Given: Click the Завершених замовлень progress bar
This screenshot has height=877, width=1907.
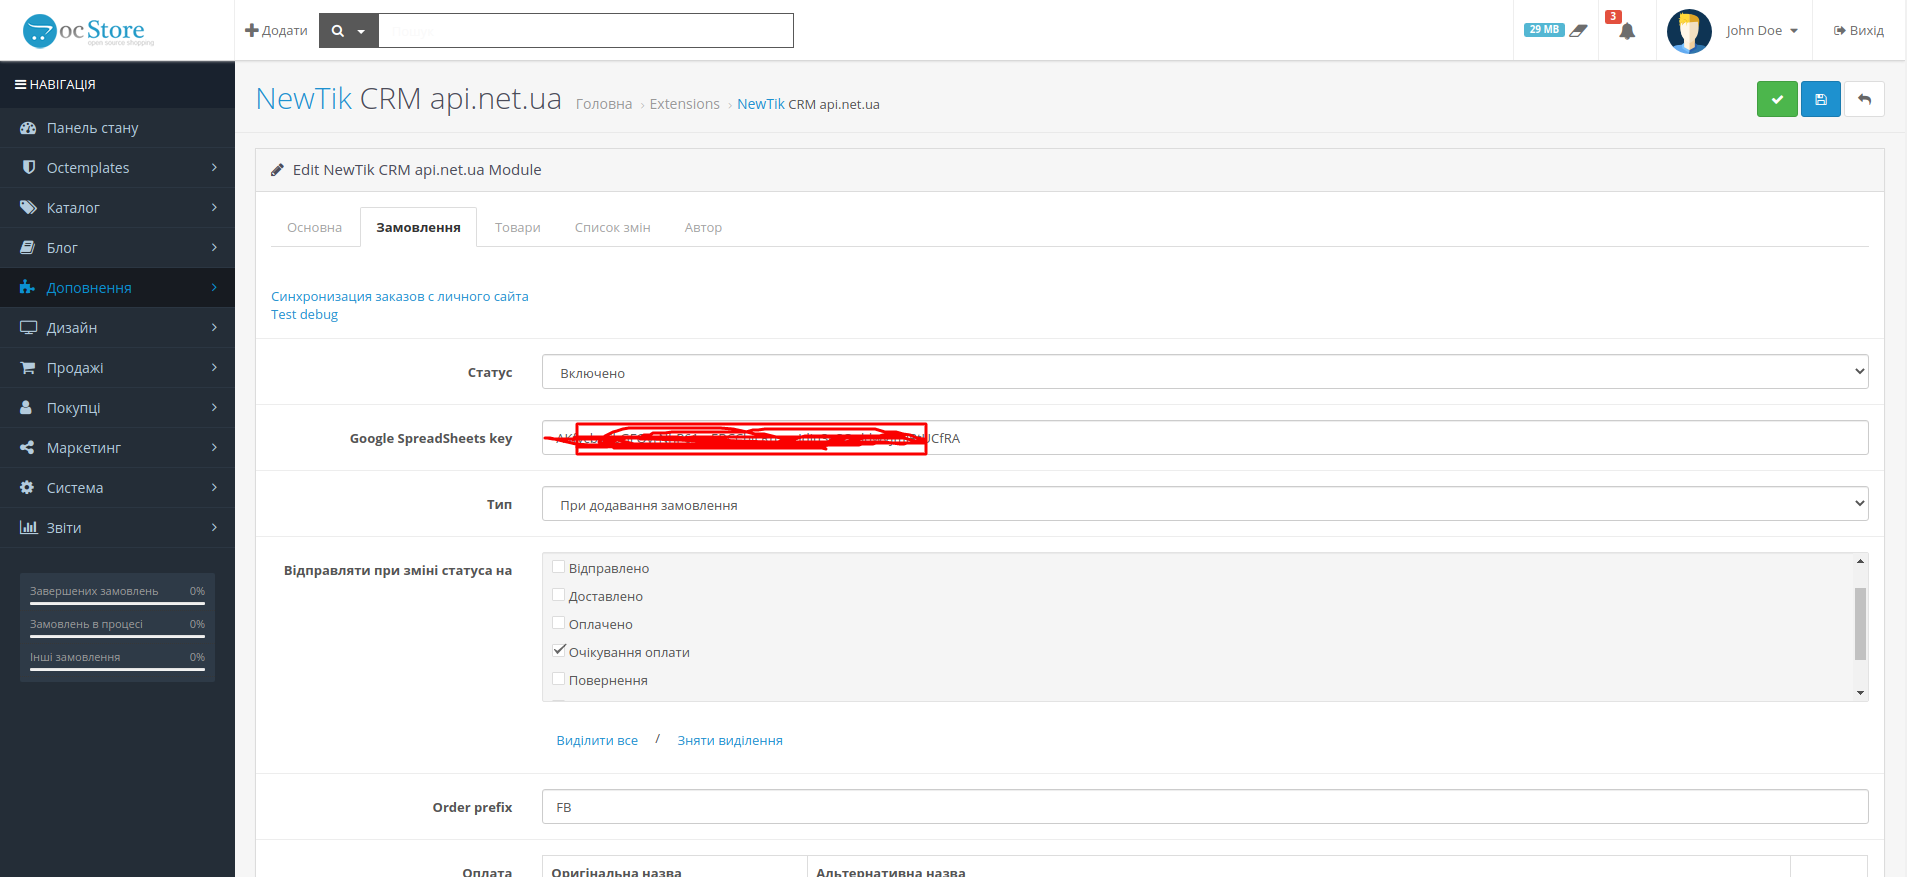Looking at the screenshot, I should click(117, 603).
